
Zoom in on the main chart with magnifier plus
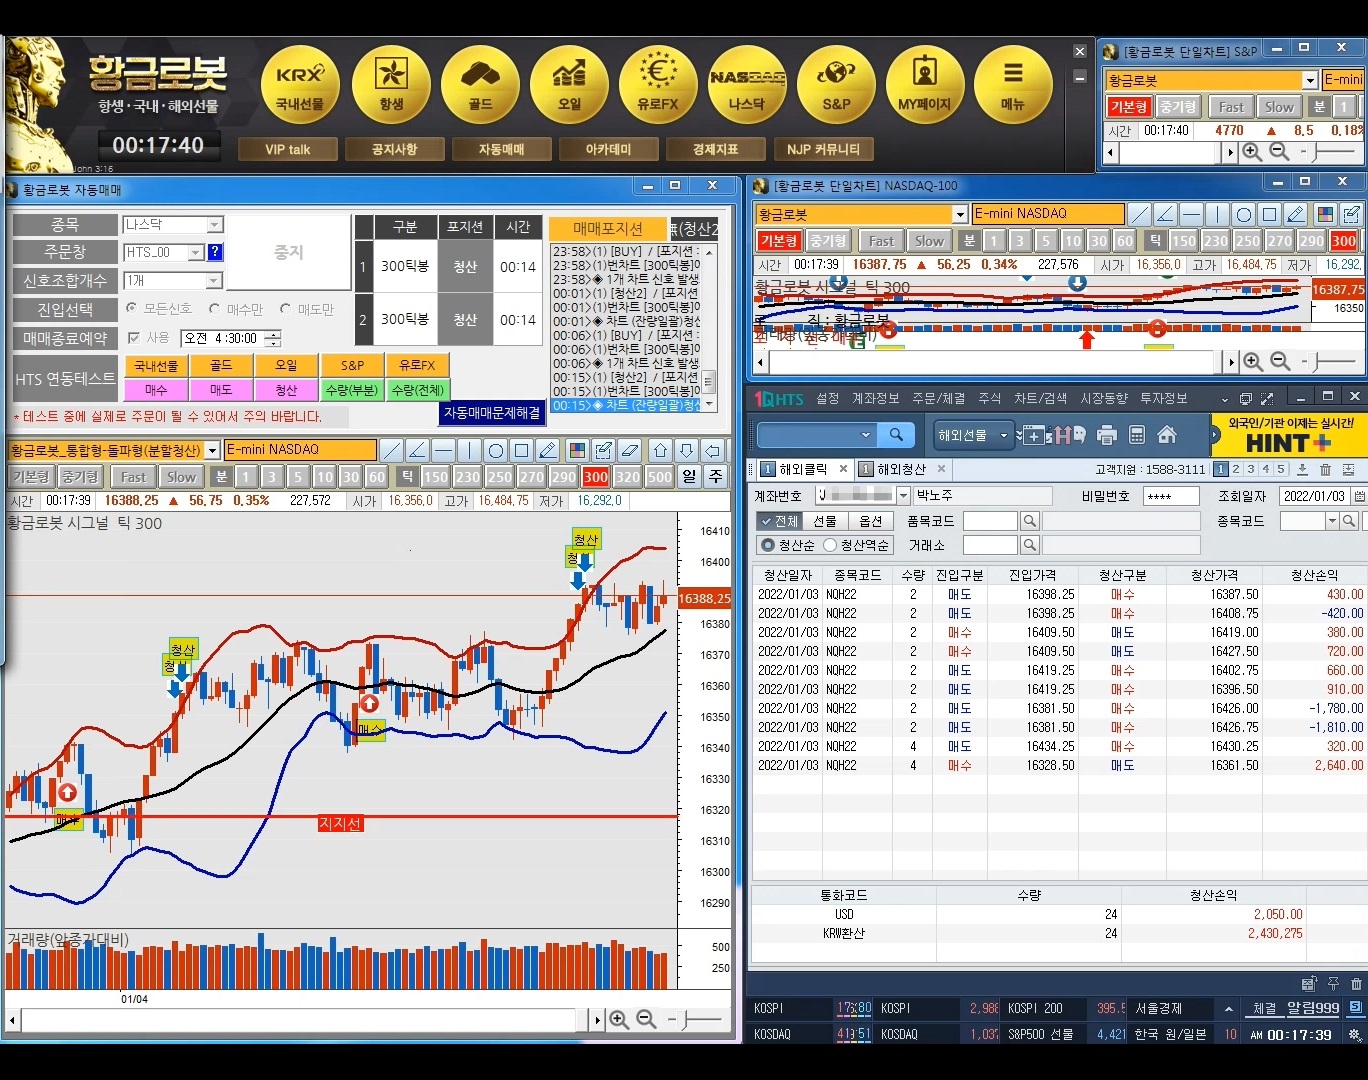coord(619,1020)
